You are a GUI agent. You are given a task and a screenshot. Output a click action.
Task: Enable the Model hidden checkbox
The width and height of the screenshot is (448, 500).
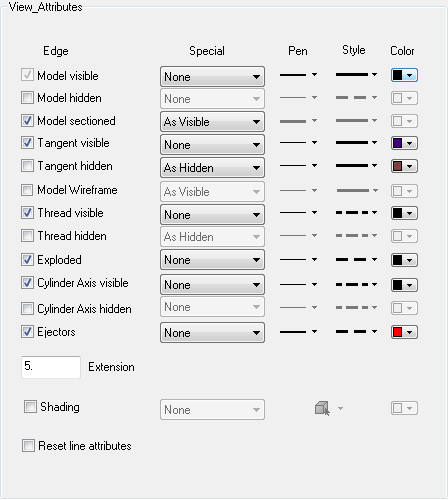27,98
